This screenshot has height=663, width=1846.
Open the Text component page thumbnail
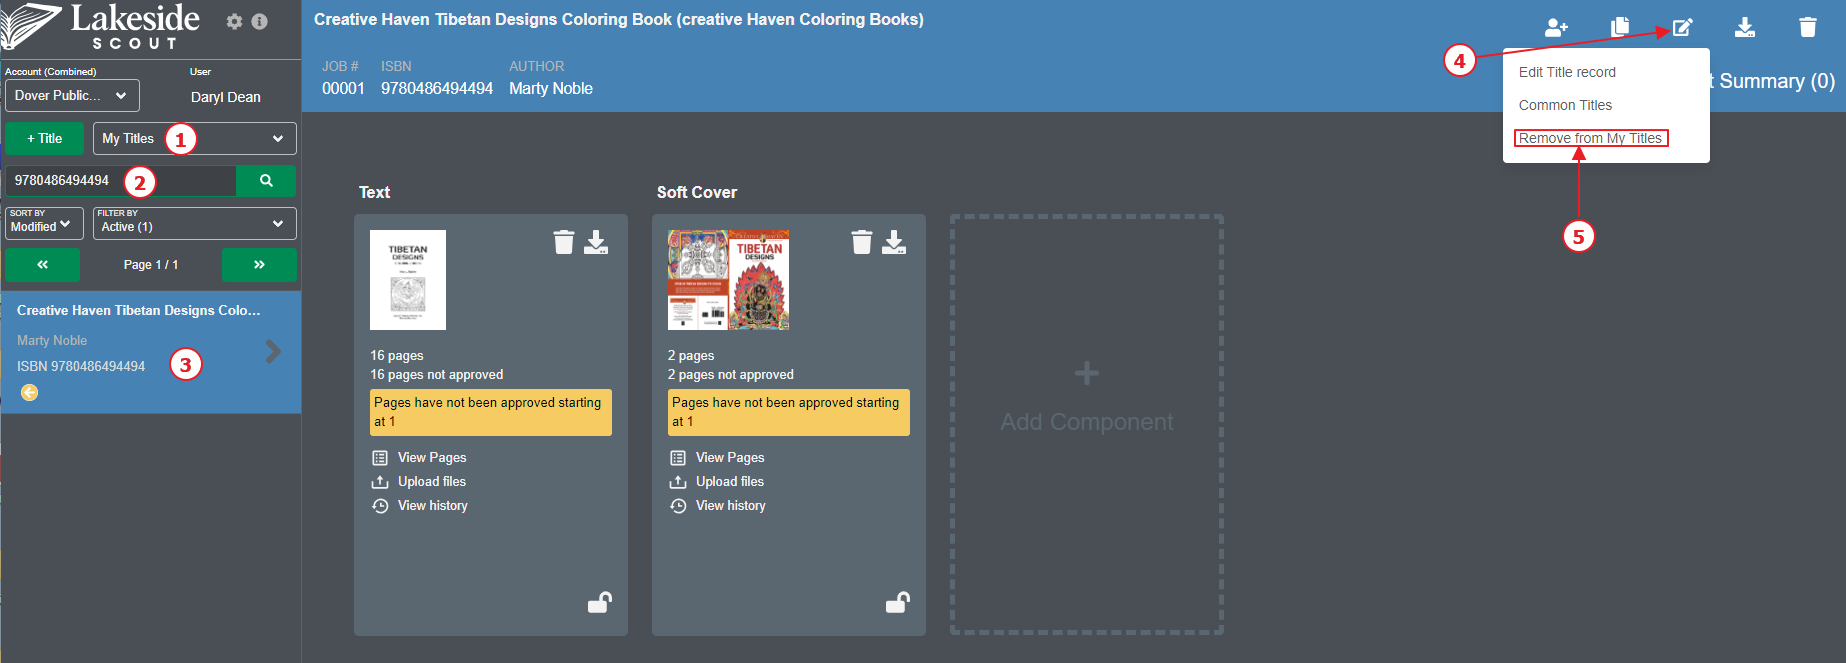click(x=408, y=280)
